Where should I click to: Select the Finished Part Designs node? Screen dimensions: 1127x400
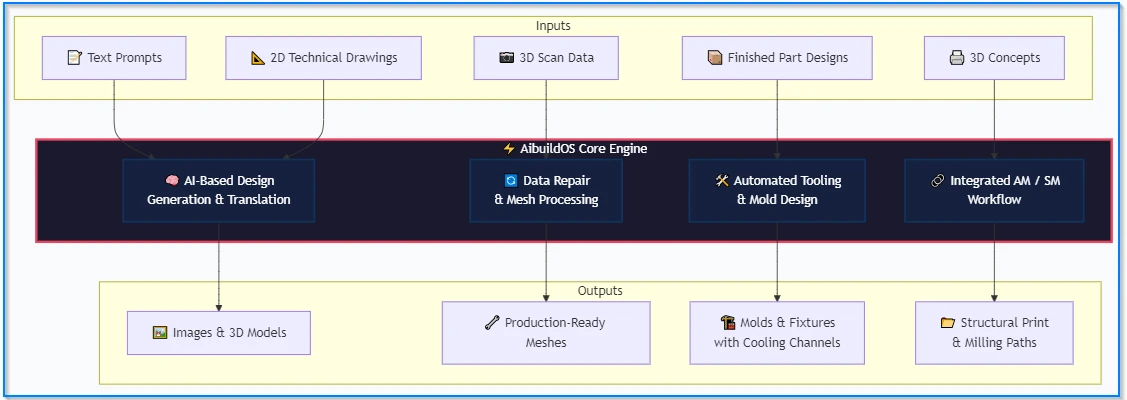click(x=777, y=57)
